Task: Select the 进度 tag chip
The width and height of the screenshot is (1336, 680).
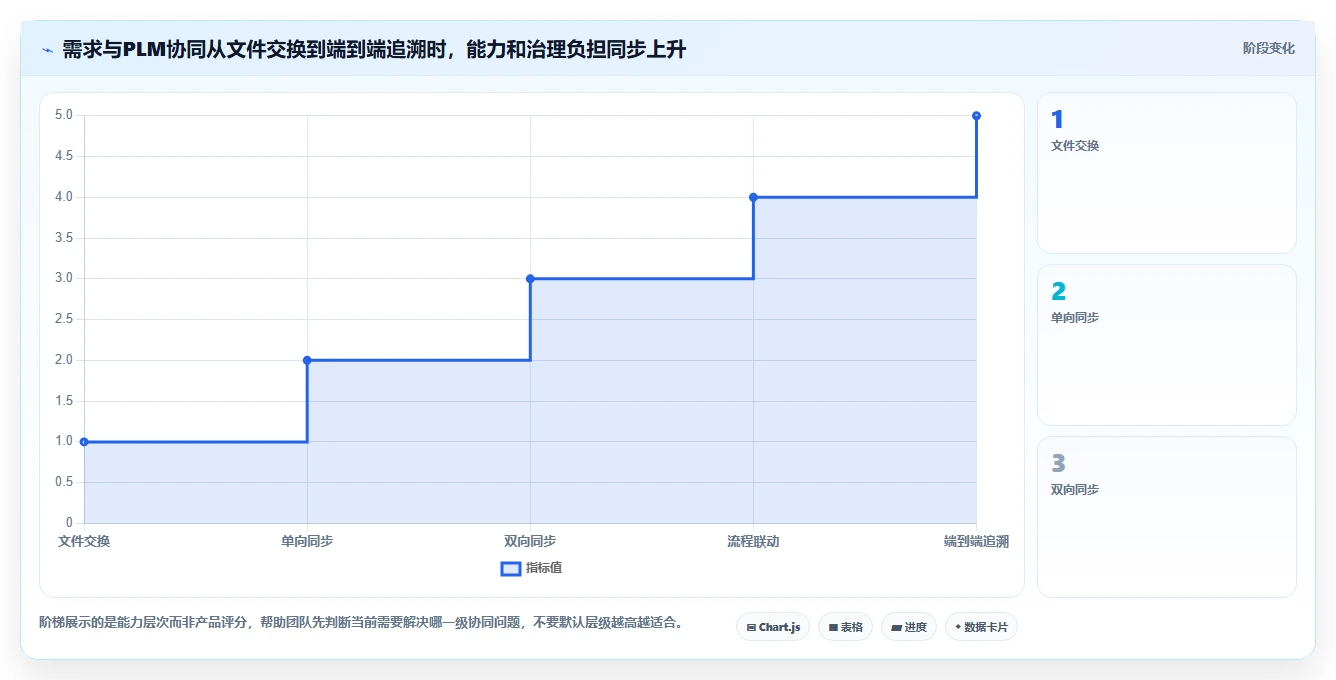Action: (908, 627)
